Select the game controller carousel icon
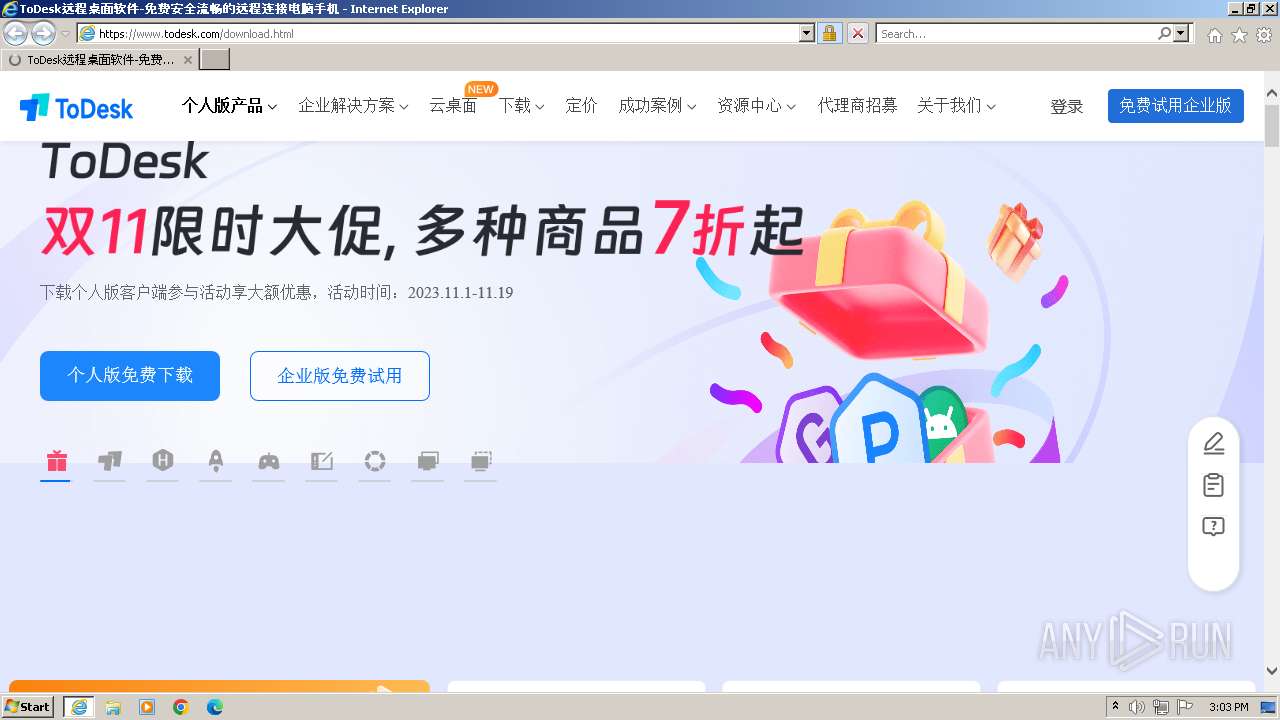1280x720 pixels. tap(269, 461)
